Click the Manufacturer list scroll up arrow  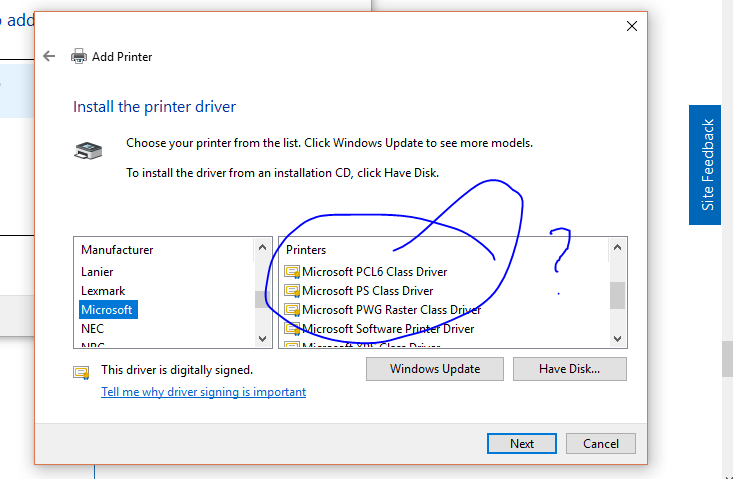262,248
